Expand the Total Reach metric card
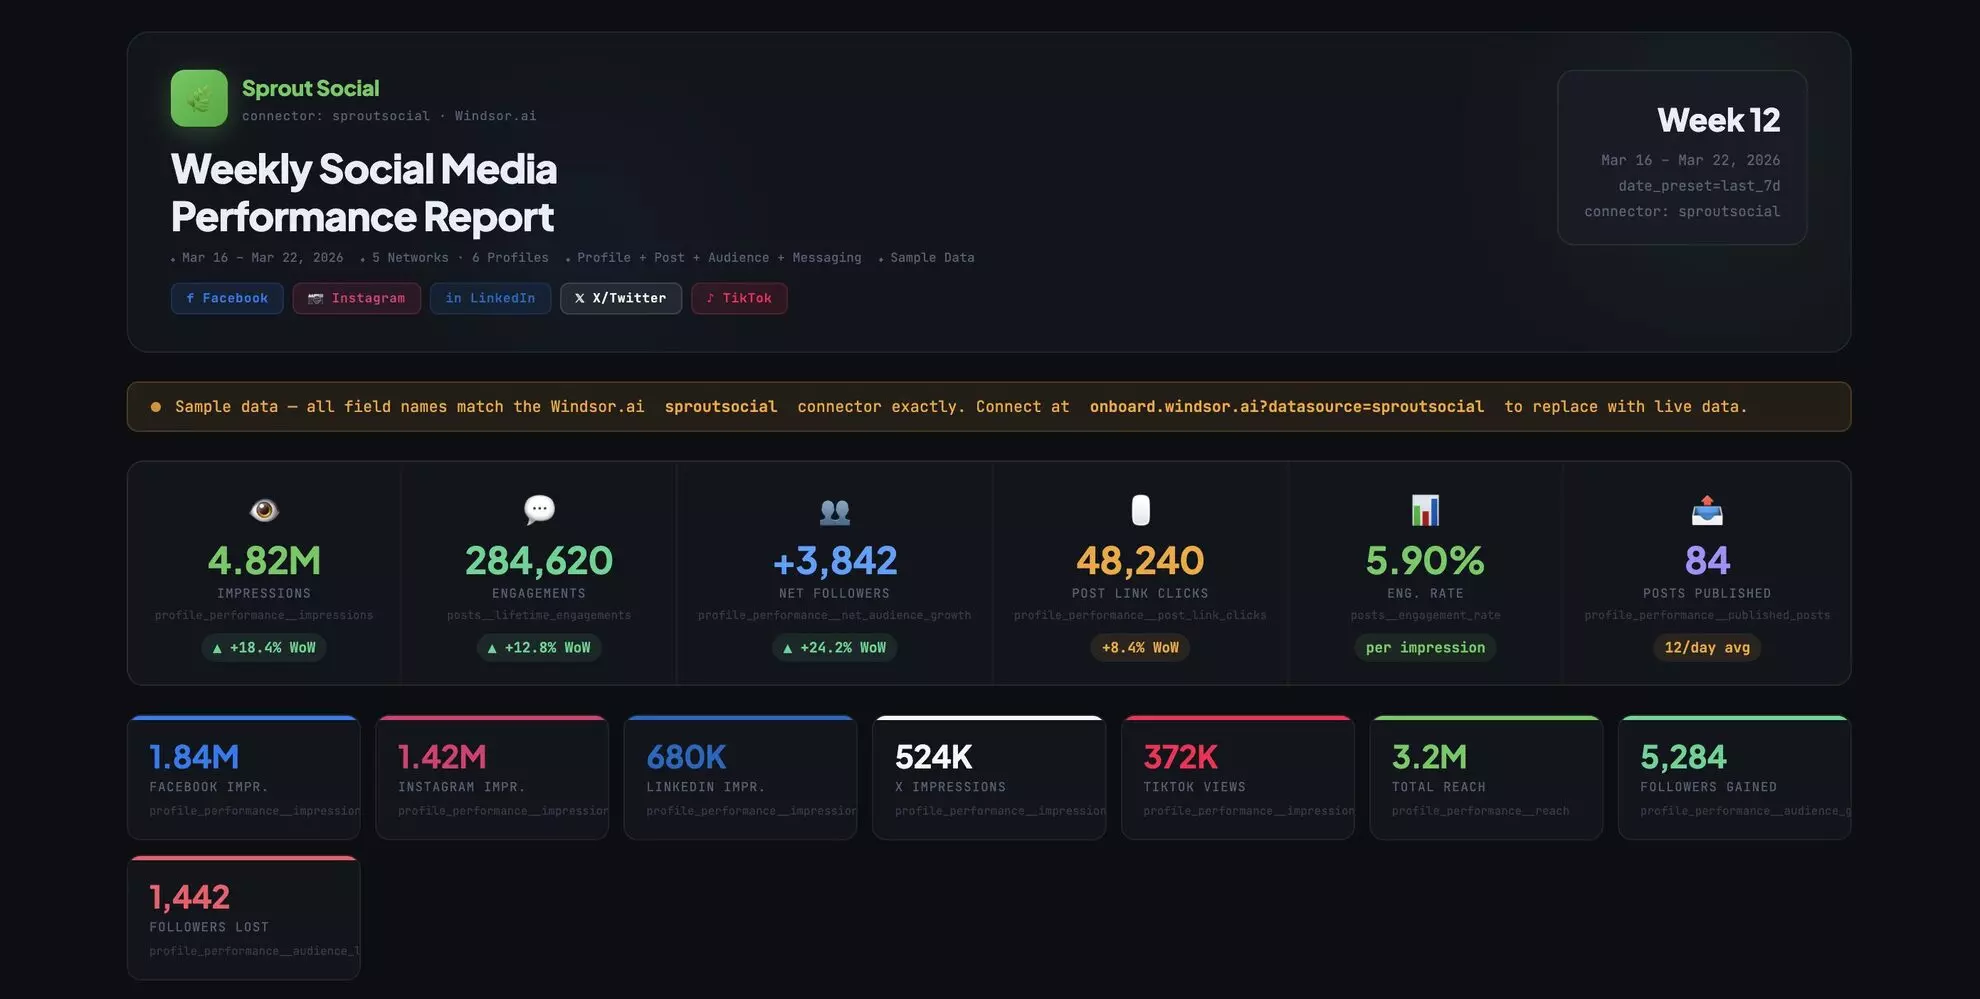The width and height of the screenshot is (1980, 999). click(x=1486, y=777)
